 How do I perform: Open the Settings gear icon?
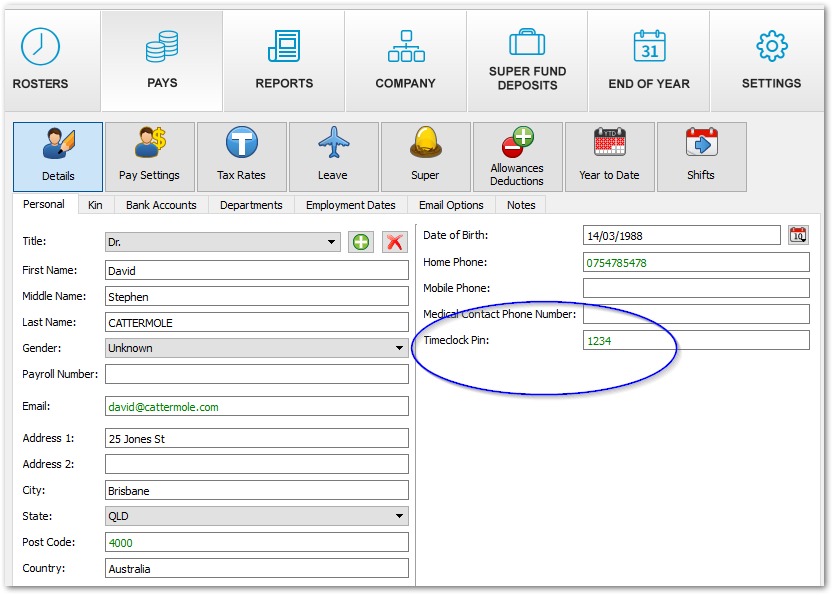tap(771, 46)
